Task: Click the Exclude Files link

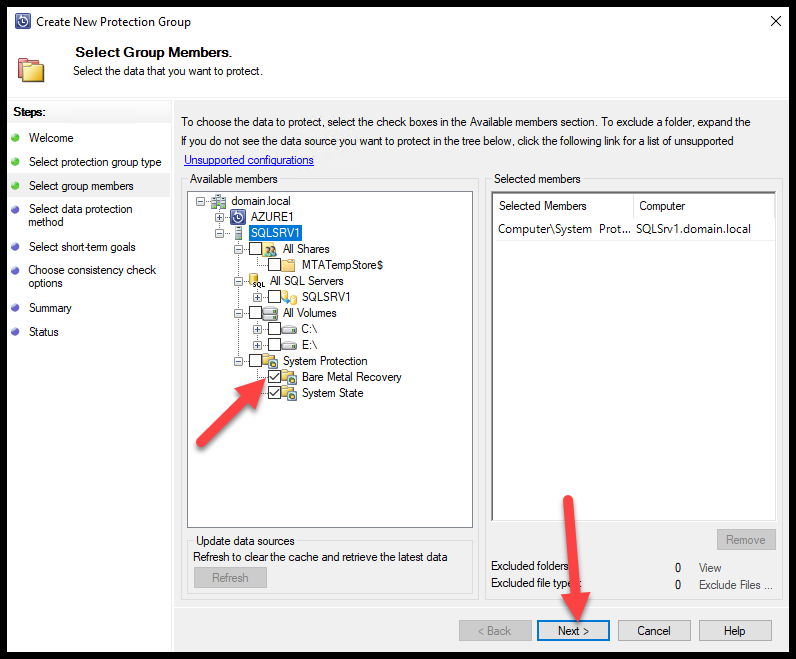Action: 736,585
